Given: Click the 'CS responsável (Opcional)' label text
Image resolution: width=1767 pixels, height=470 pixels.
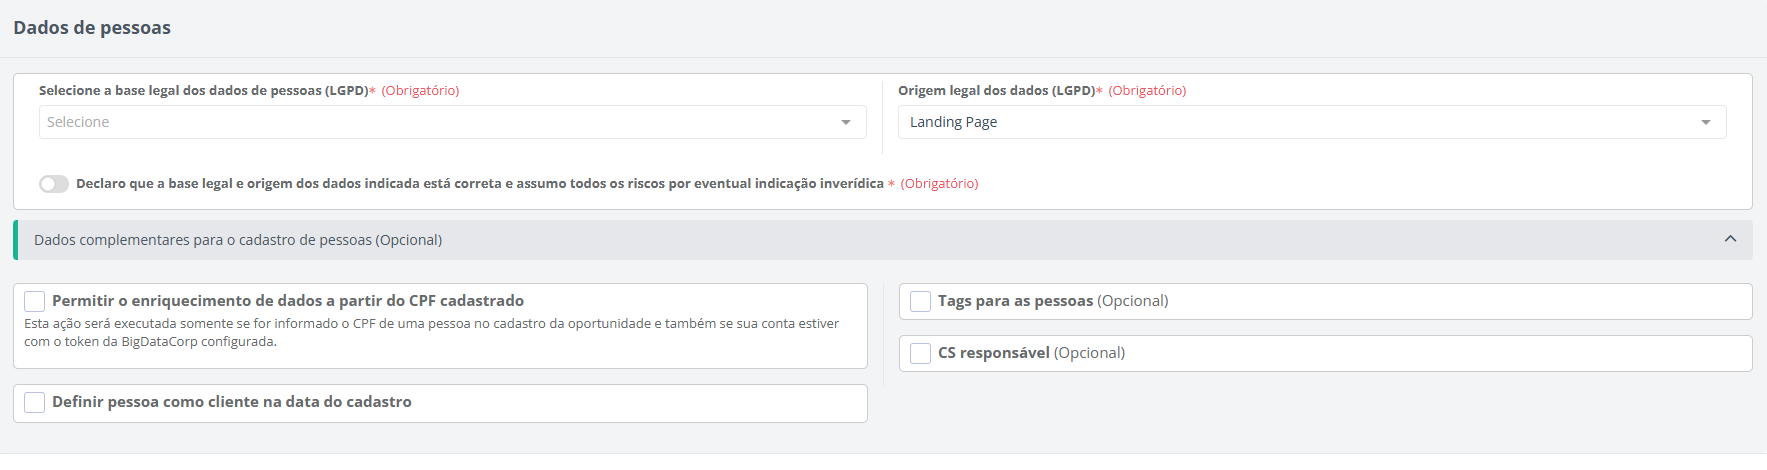Looking at the screenshot, I should tap(1031, 353).
